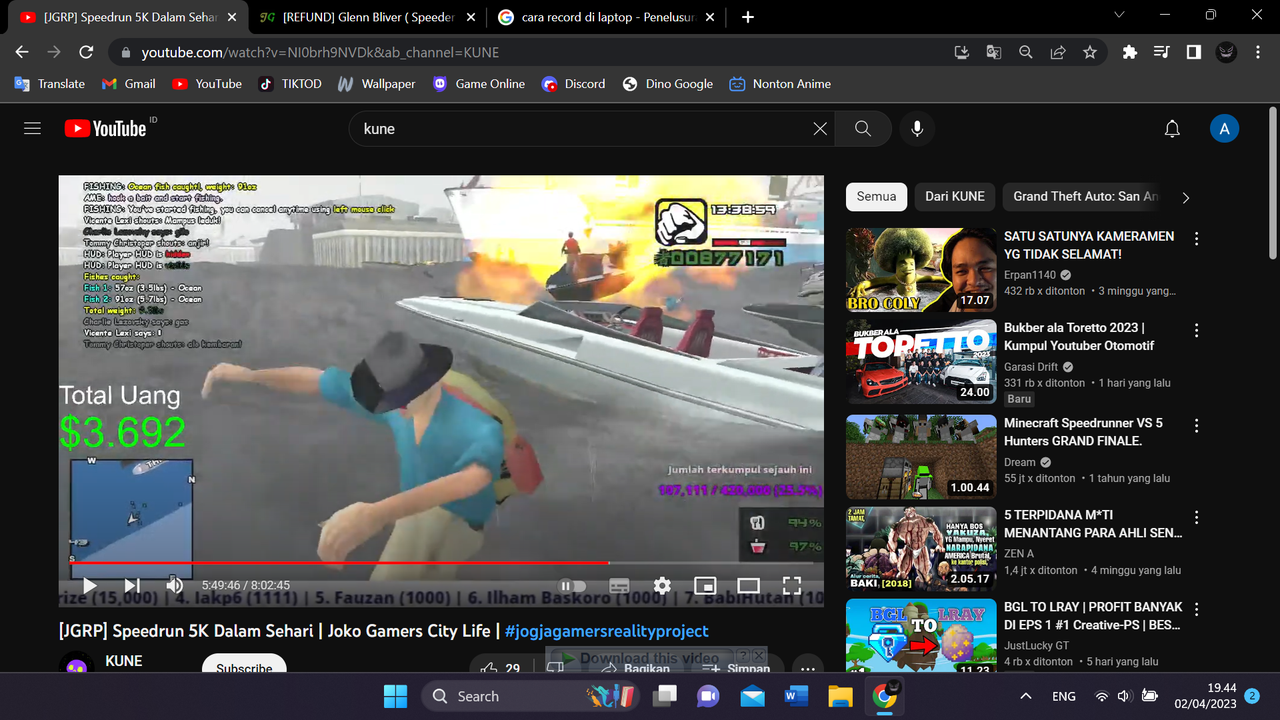Viewport: 1280px width, 720px height.
Task: Open Word from the taskbar
Action: coord(796,696)
